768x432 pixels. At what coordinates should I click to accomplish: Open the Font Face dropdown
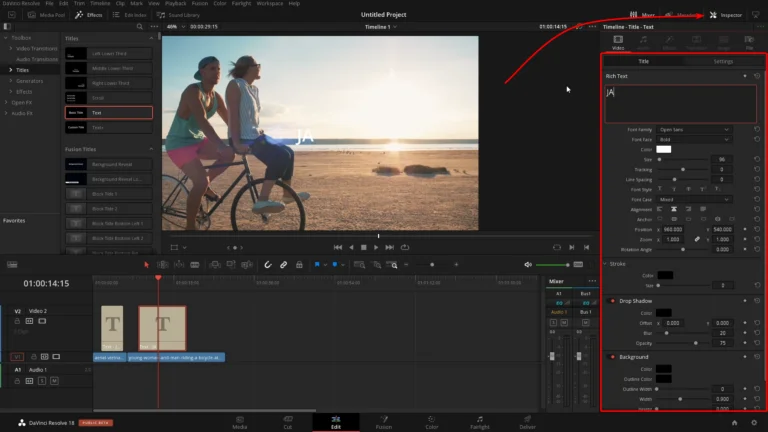pyautogui.click(x=694, y=140)
